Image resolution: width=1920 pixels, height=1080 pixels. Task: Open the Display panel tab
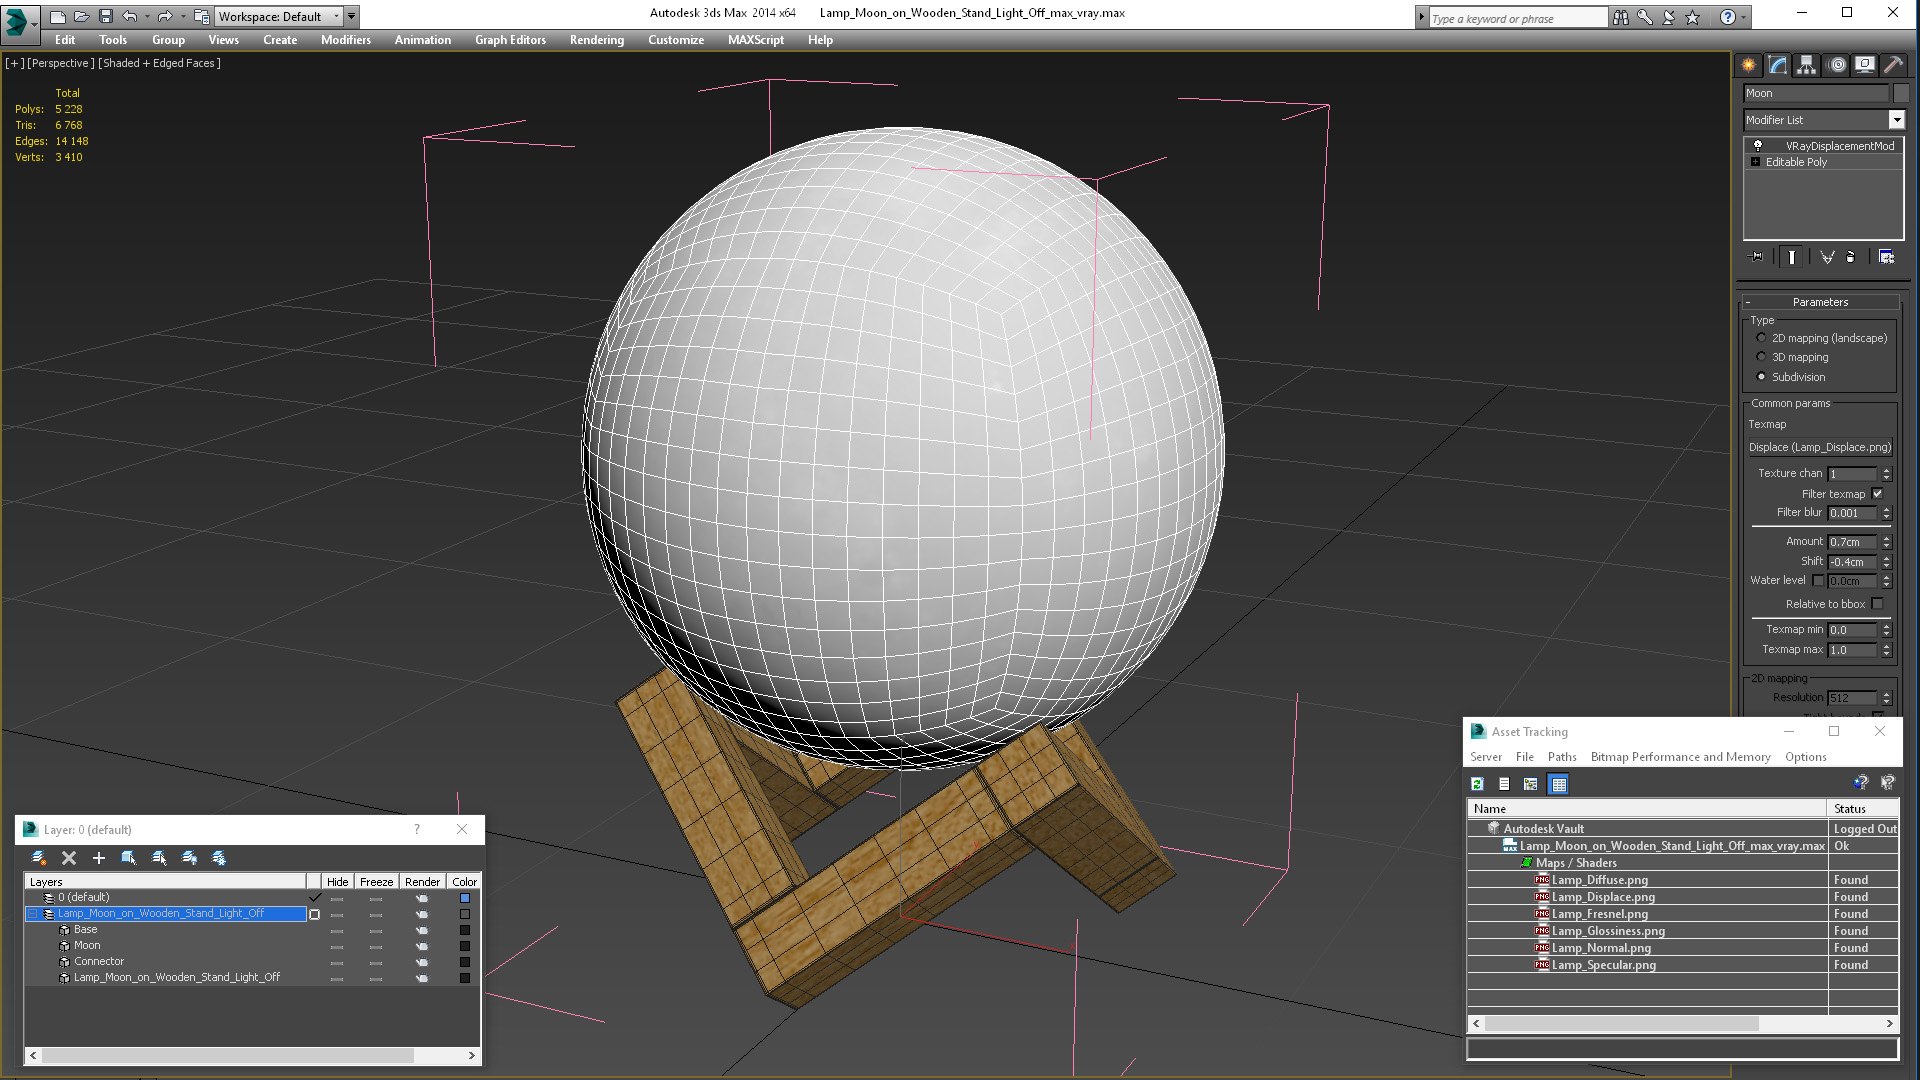pos(1865,65)
